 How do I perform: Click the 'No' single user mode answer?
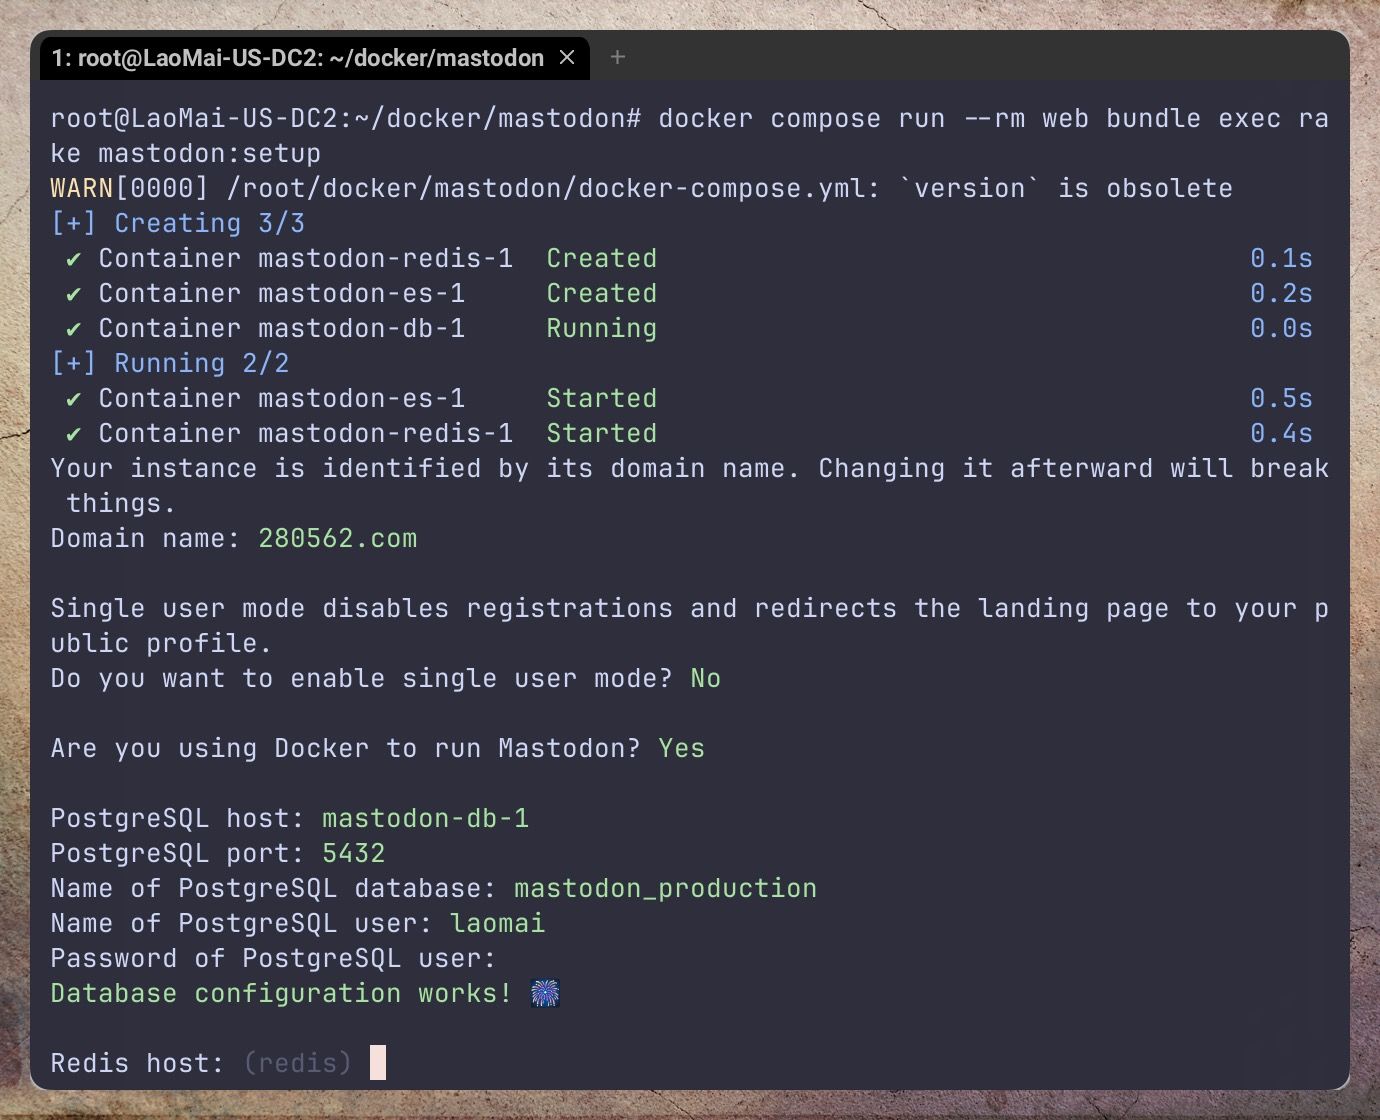pyautogui.click(x=706, y=678)
